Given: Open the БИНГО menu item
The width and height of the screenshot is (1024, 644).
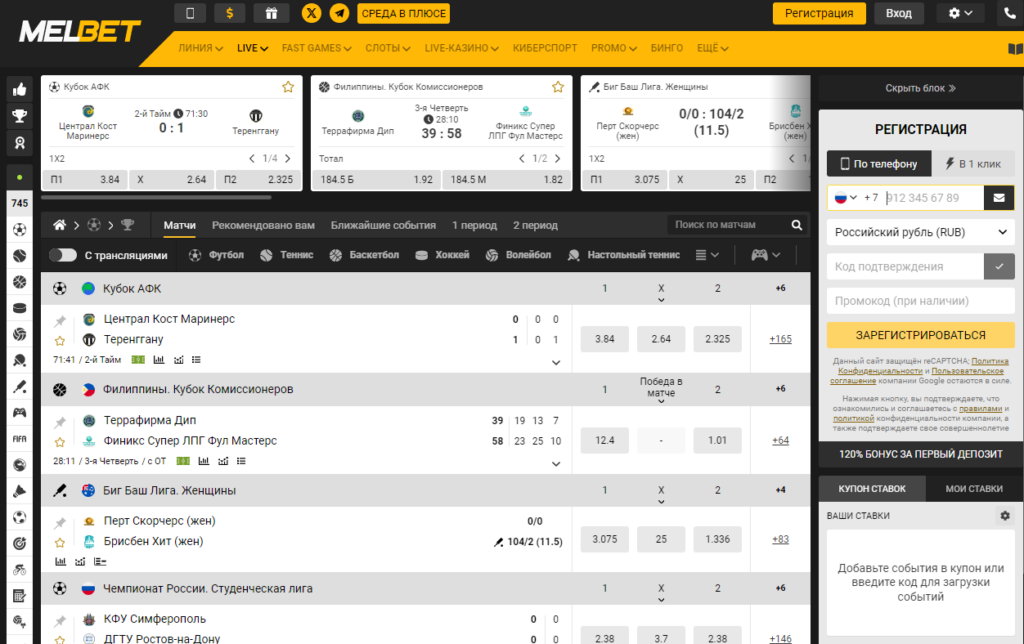Looking at the screenshot, I should click(667, 48).
